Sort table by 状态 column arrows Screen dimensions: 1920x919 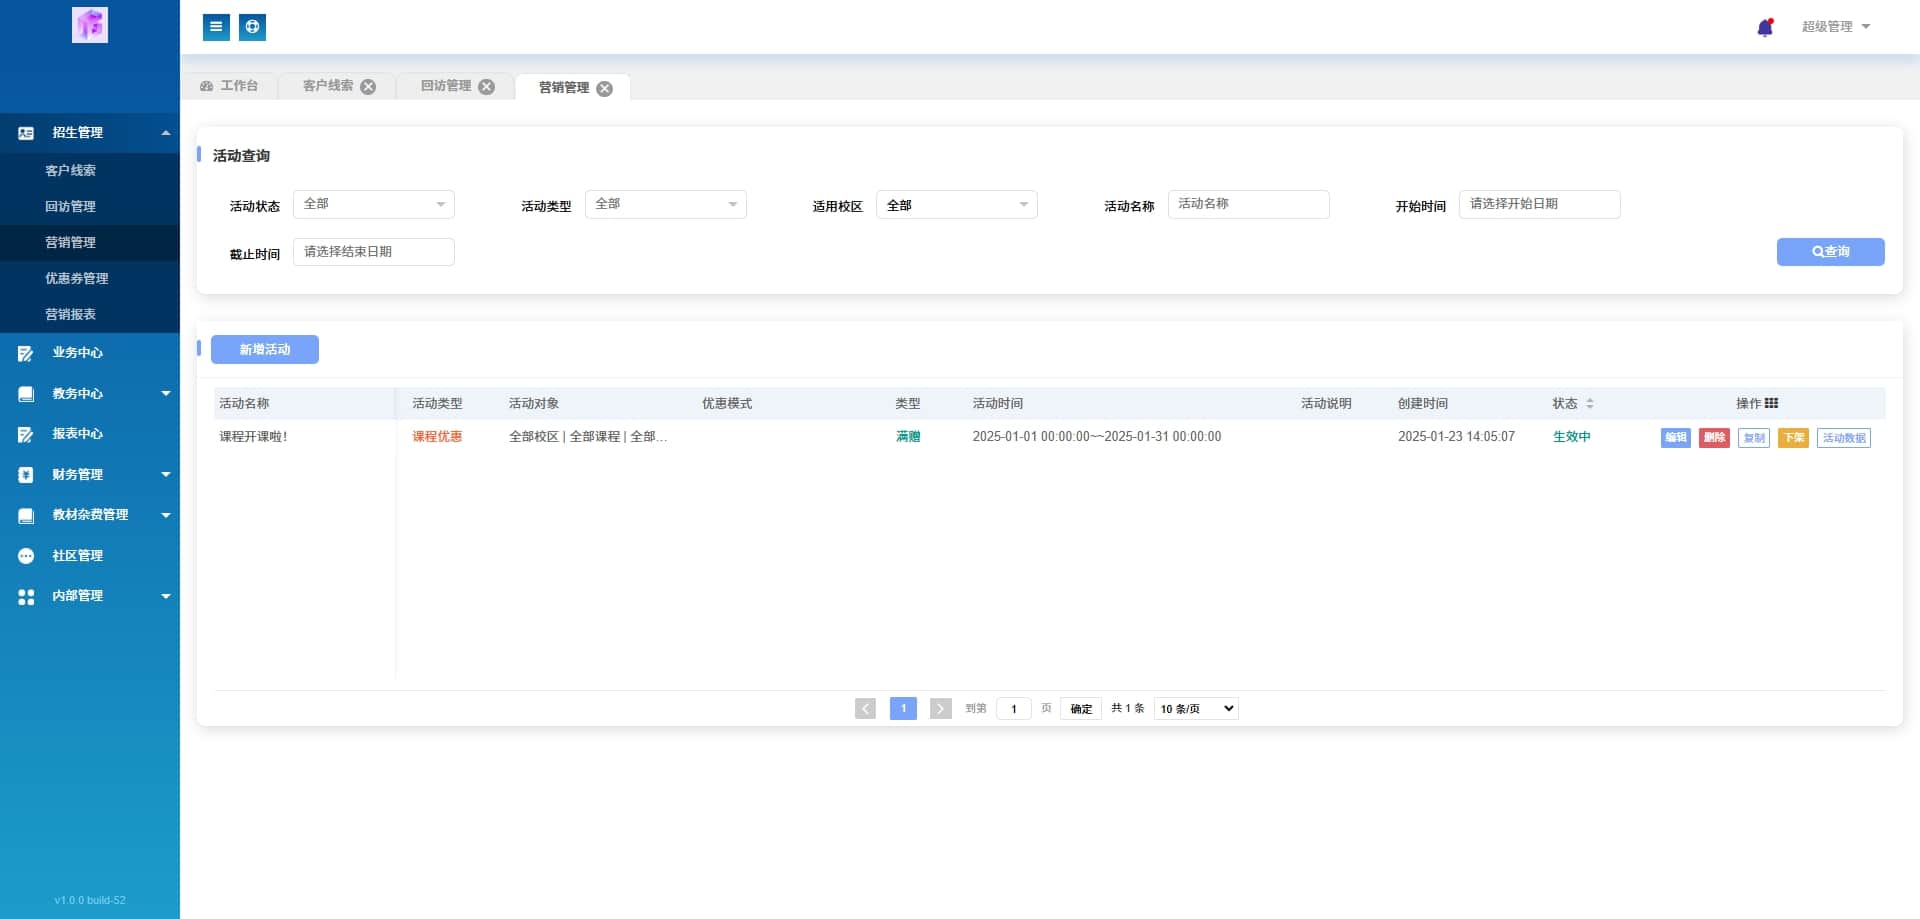coord(1590,404)
